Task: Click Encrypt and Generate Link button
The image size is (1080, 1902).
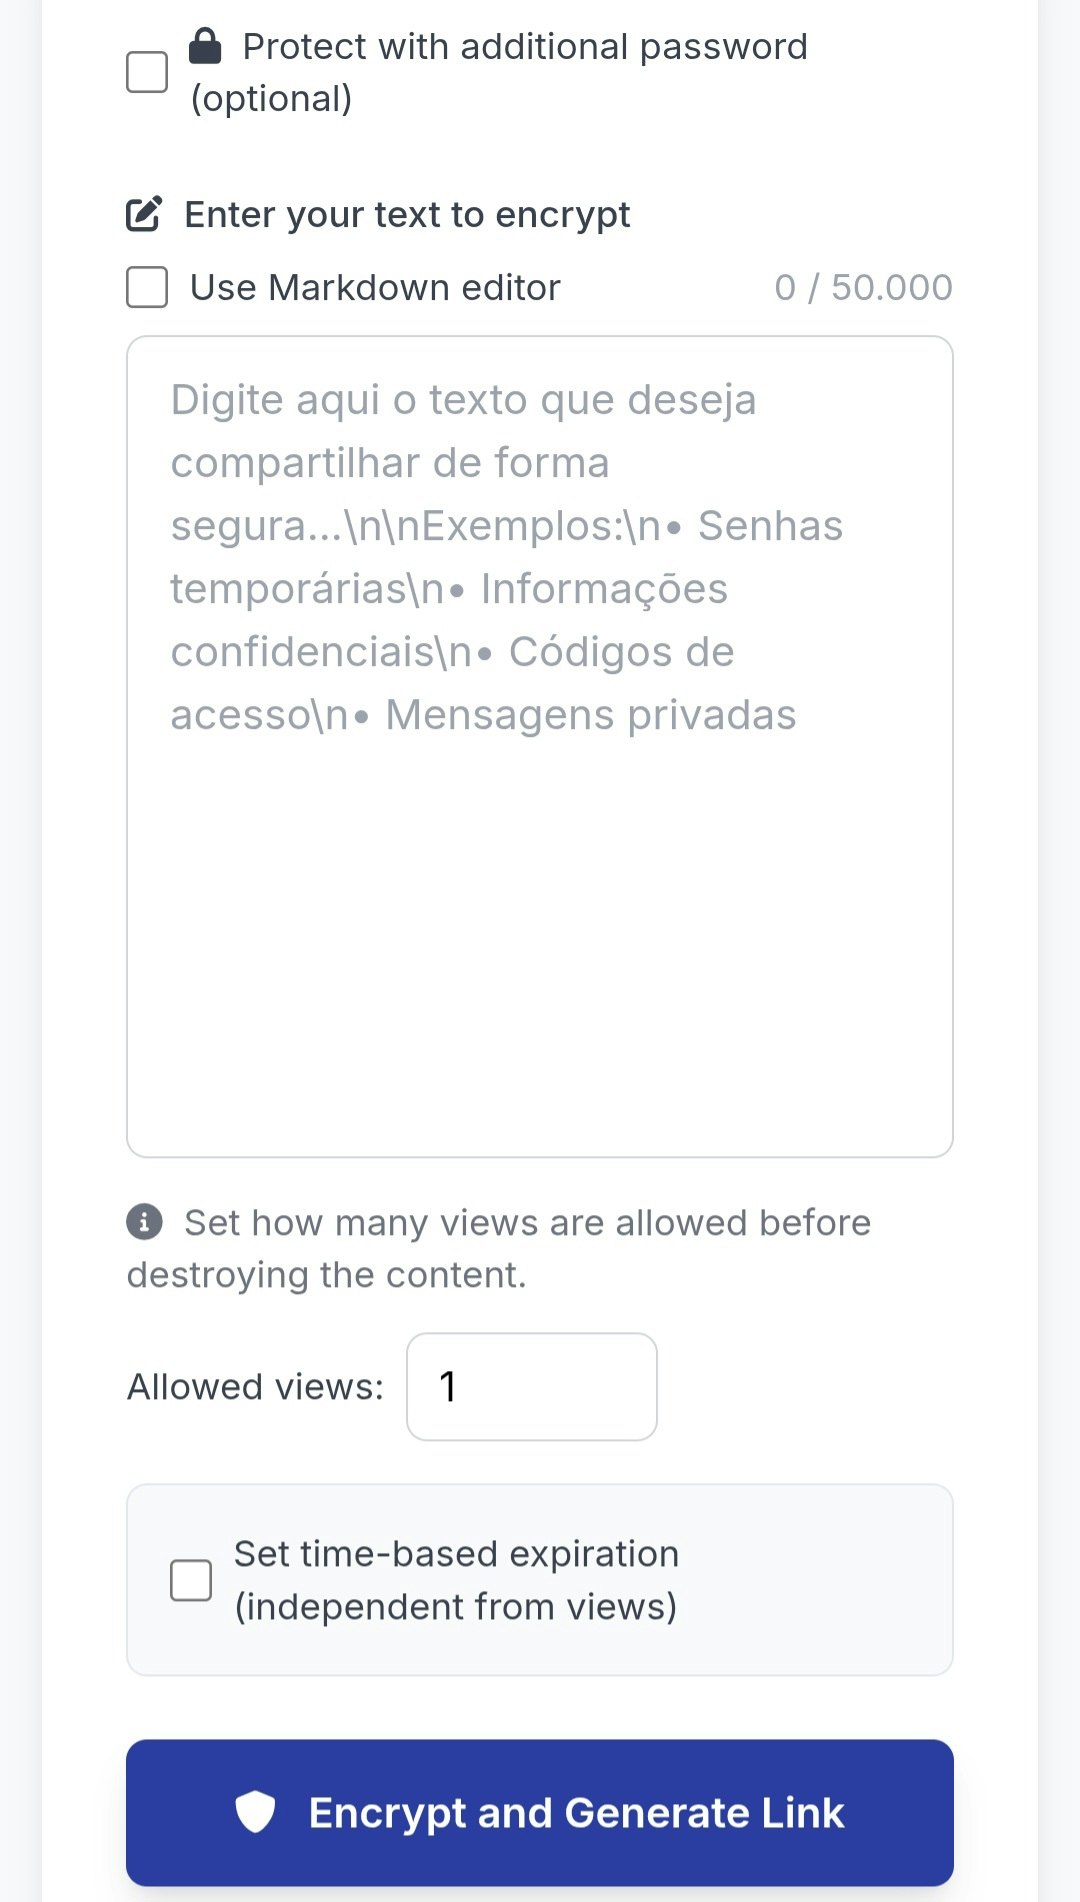Action: [x=540, y=1812]
